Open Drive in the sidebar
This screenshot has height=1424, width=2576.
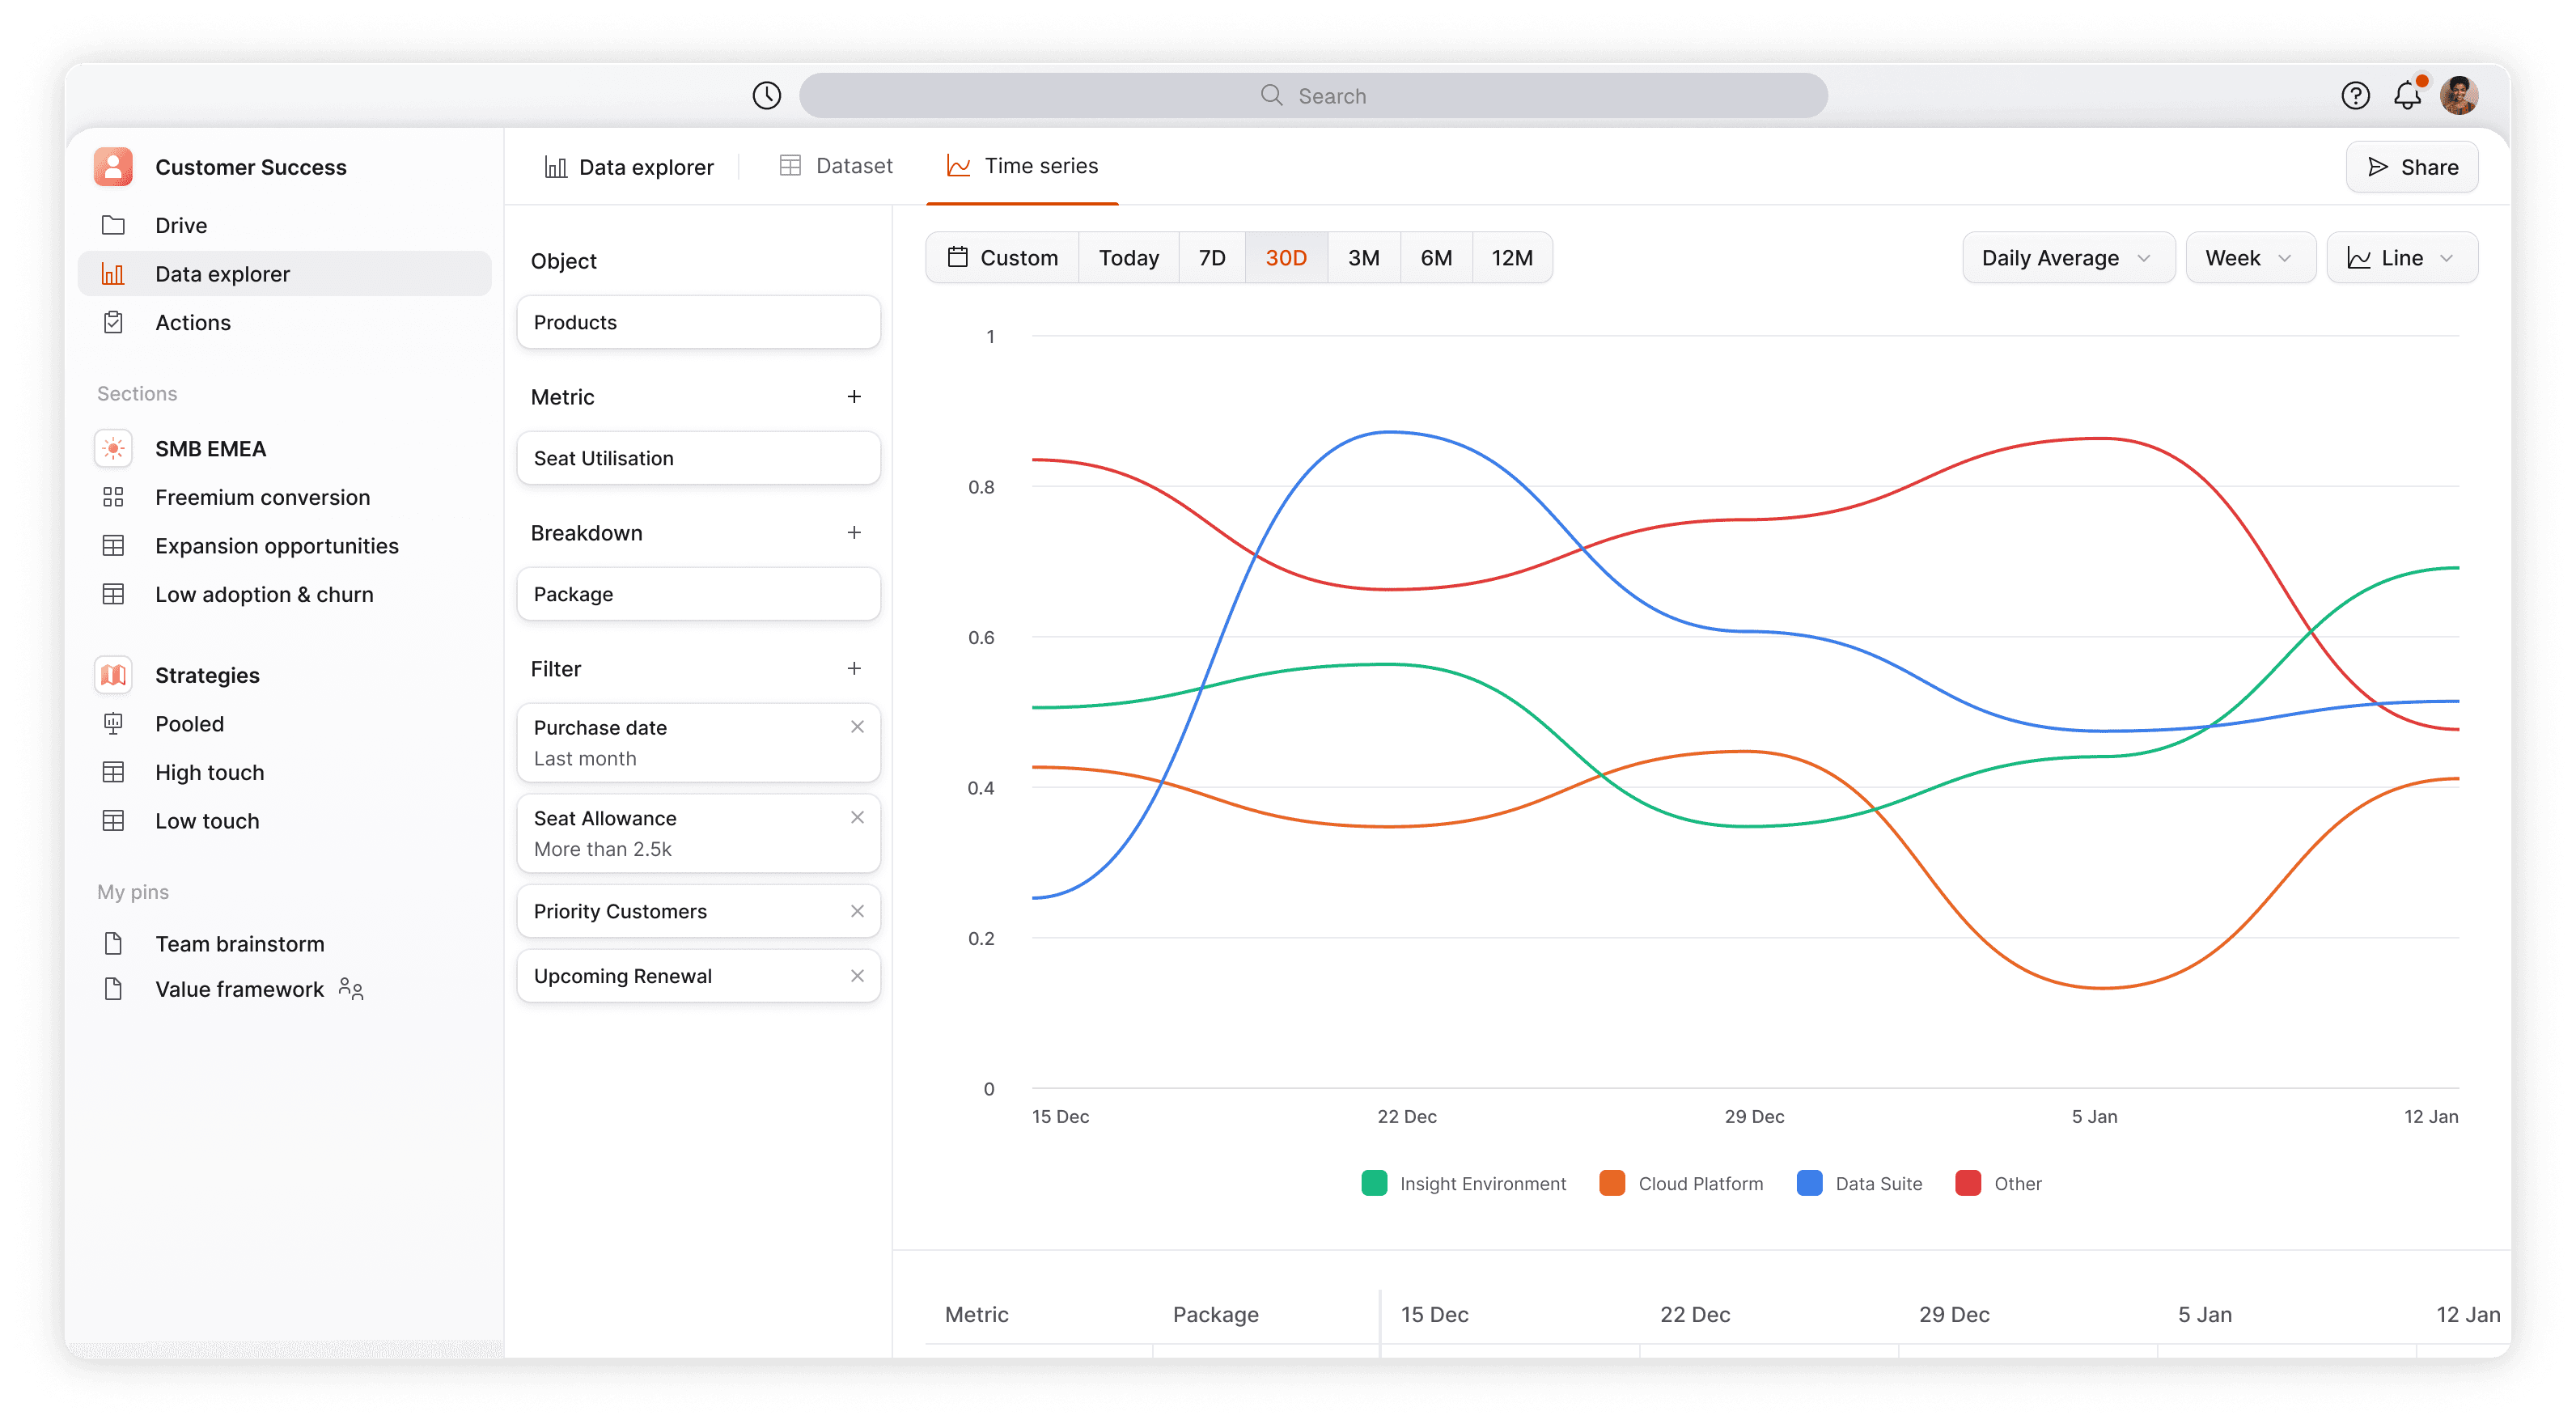coord(285,225)
